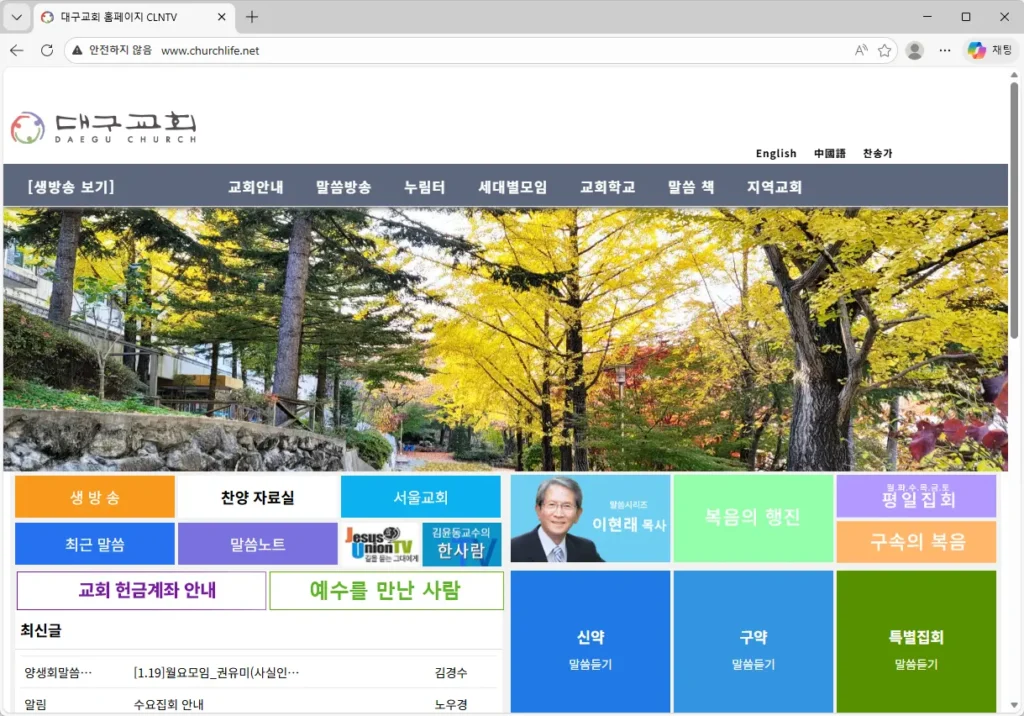1024x716 pixels.
Task: Open a new browser tab
Action: coord(252,17)
